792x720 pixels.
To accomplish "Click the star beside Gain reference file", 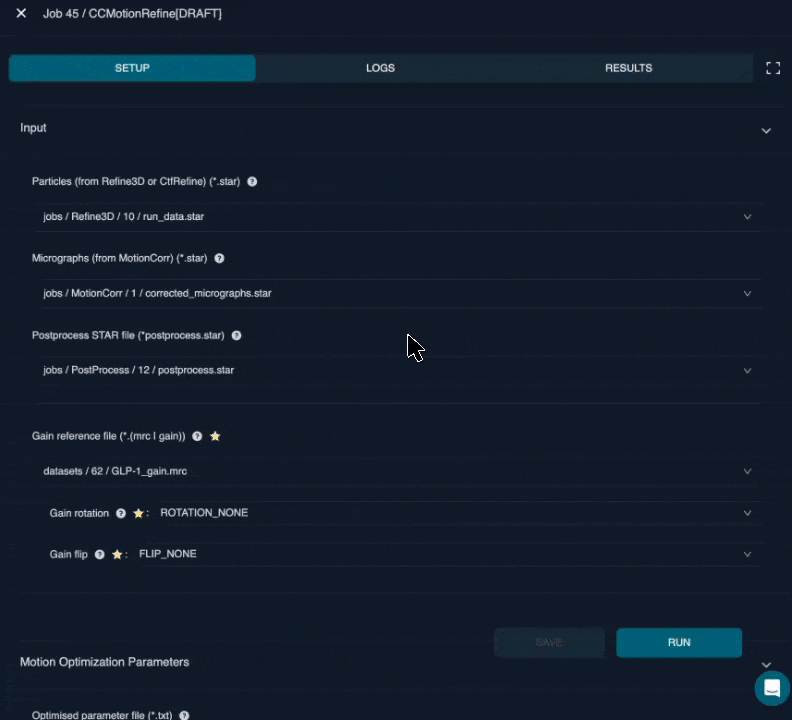I will point(215,436).
